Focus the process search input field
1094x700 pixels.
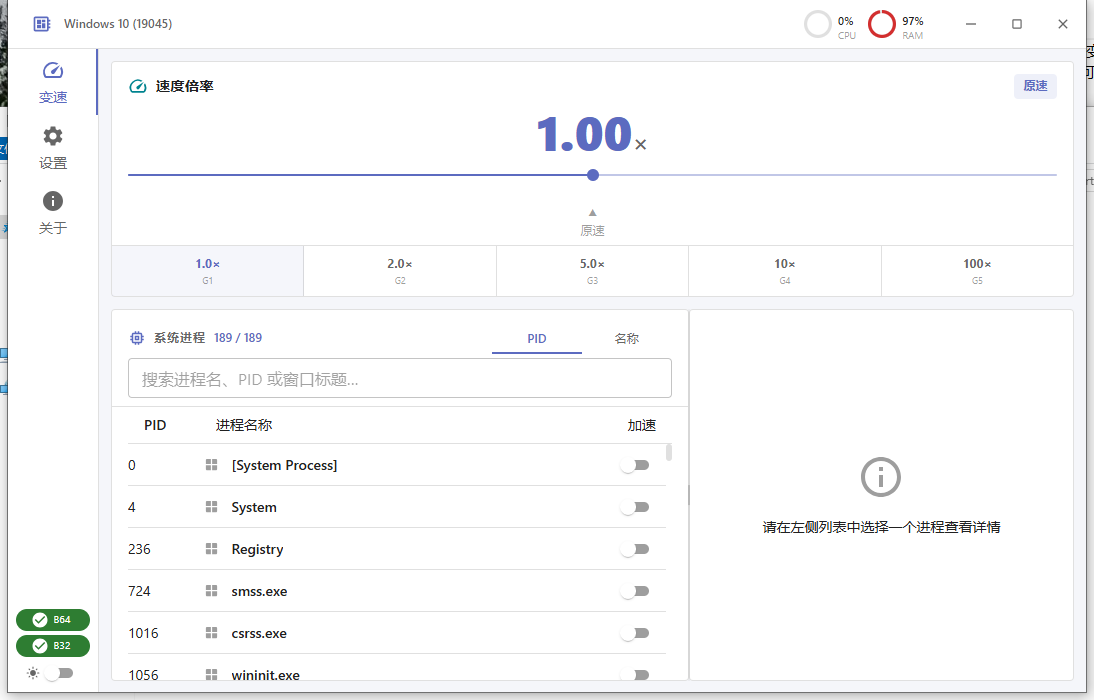400,378
